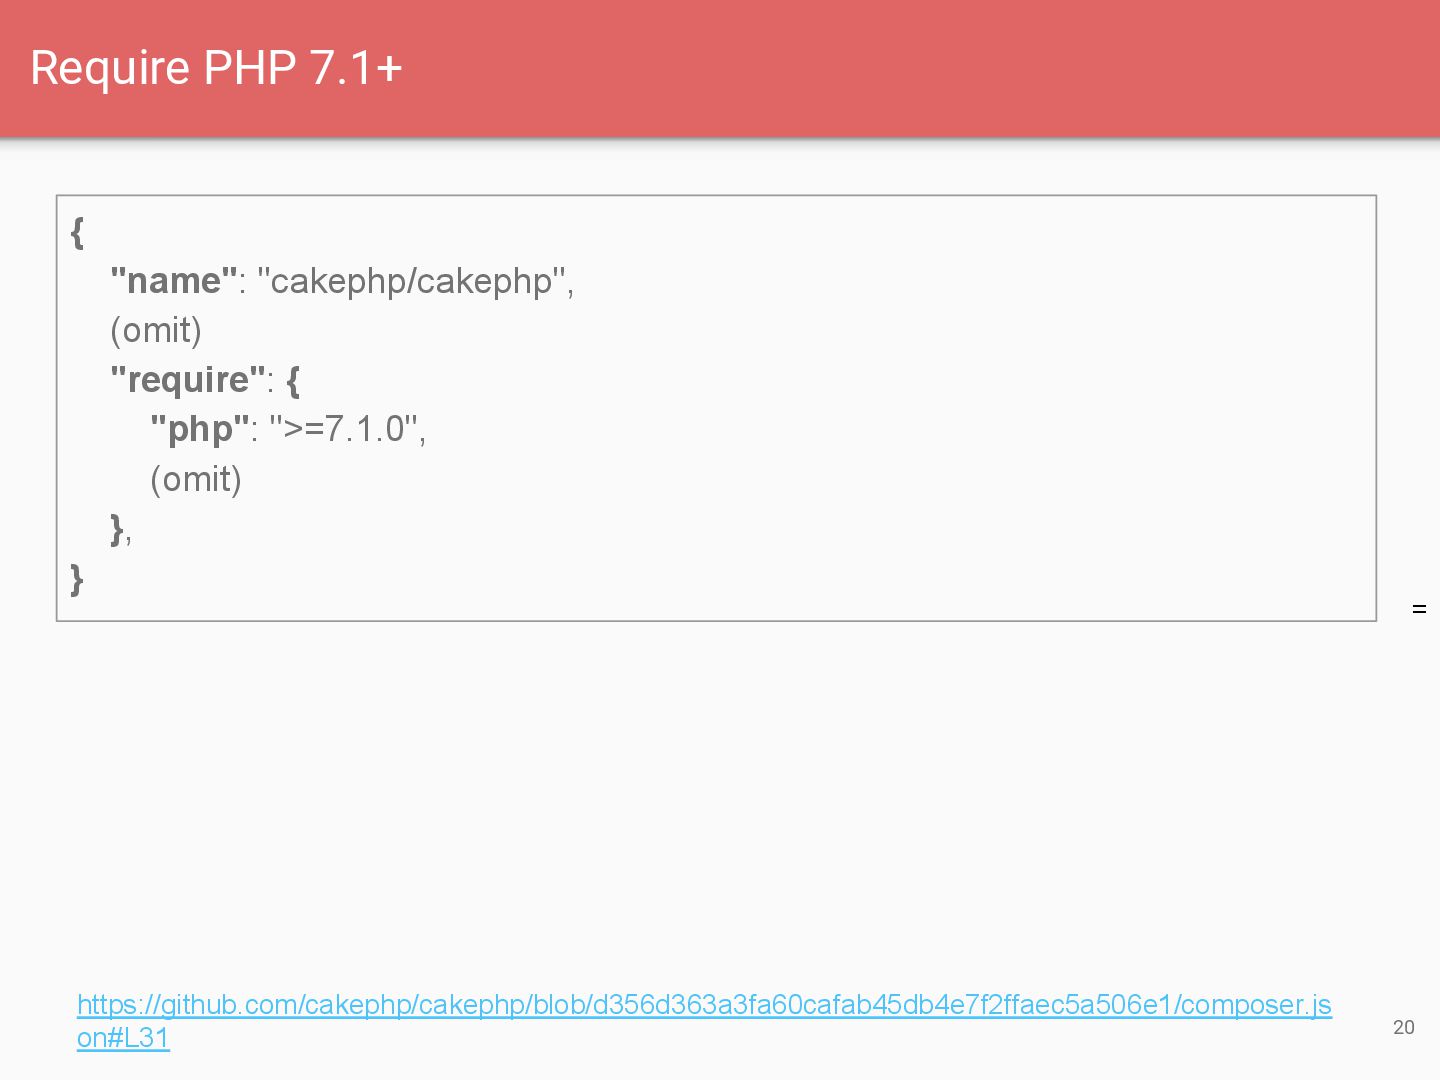Click the empty red header bar area
Screen dimensions: 1440x1080
[900, 68]
